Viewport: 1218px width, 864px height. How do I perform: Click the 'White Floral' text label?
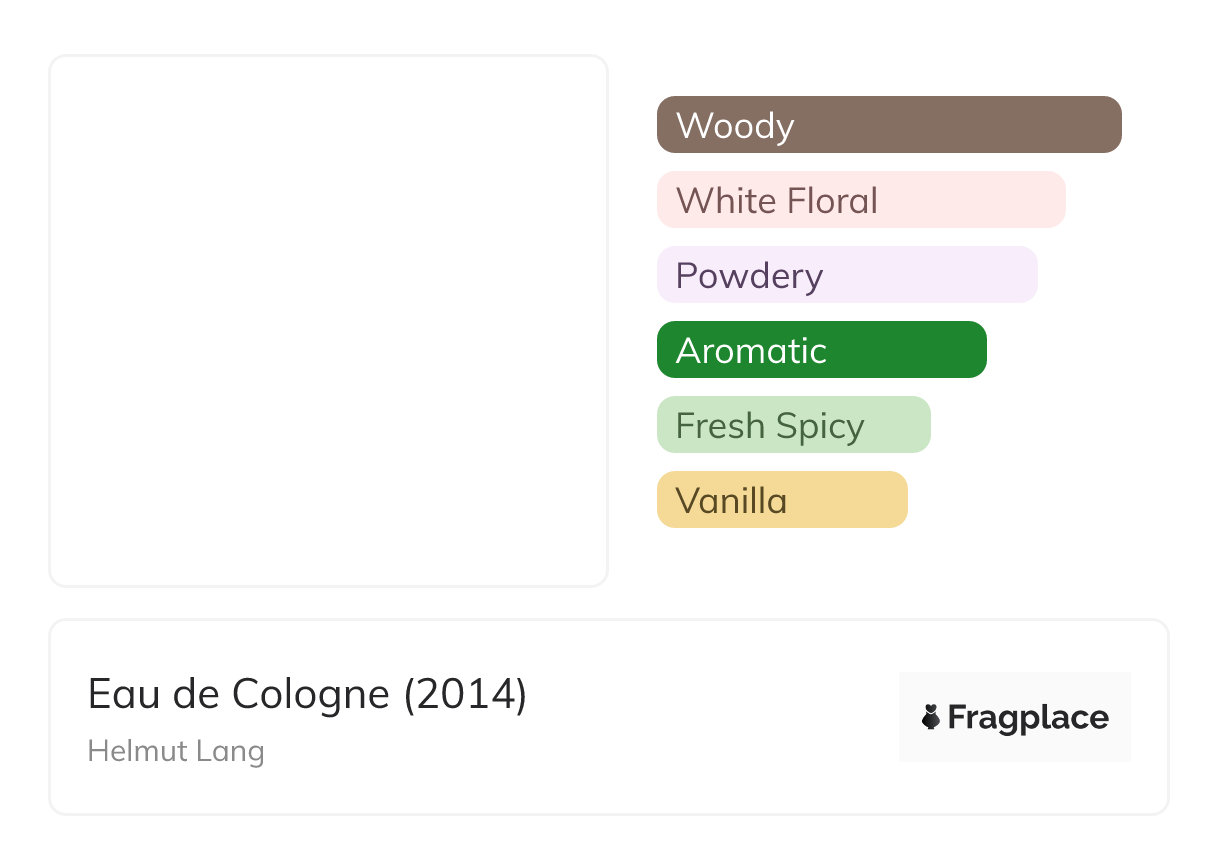tap(777, 201)
